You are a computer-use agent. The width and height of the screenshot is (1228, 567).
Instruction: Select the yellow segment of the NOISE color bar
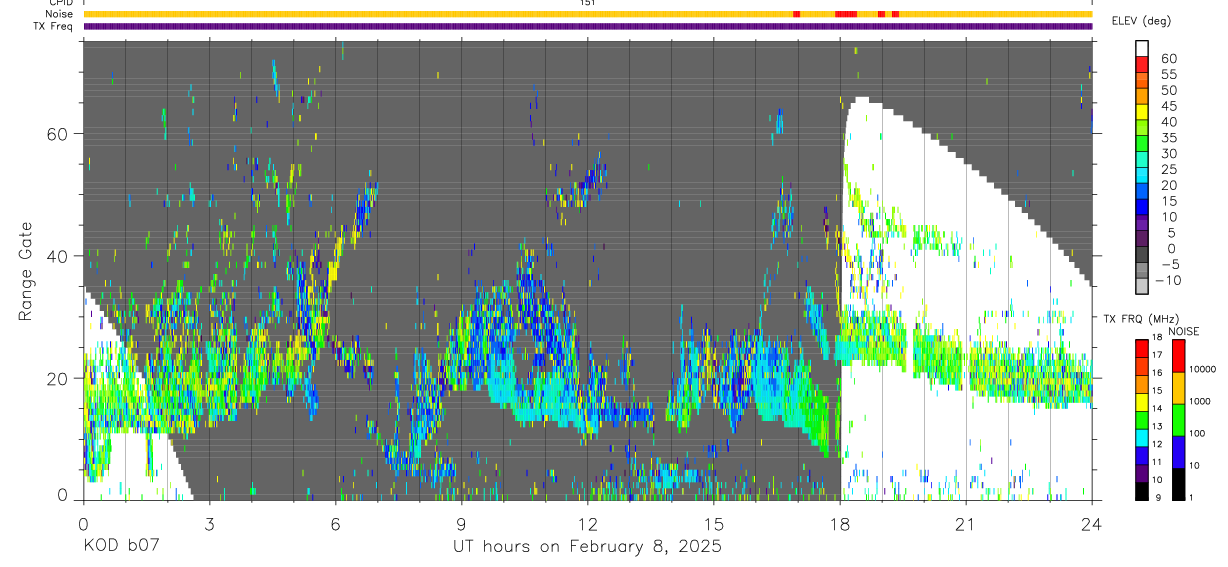pos(1177,388)
